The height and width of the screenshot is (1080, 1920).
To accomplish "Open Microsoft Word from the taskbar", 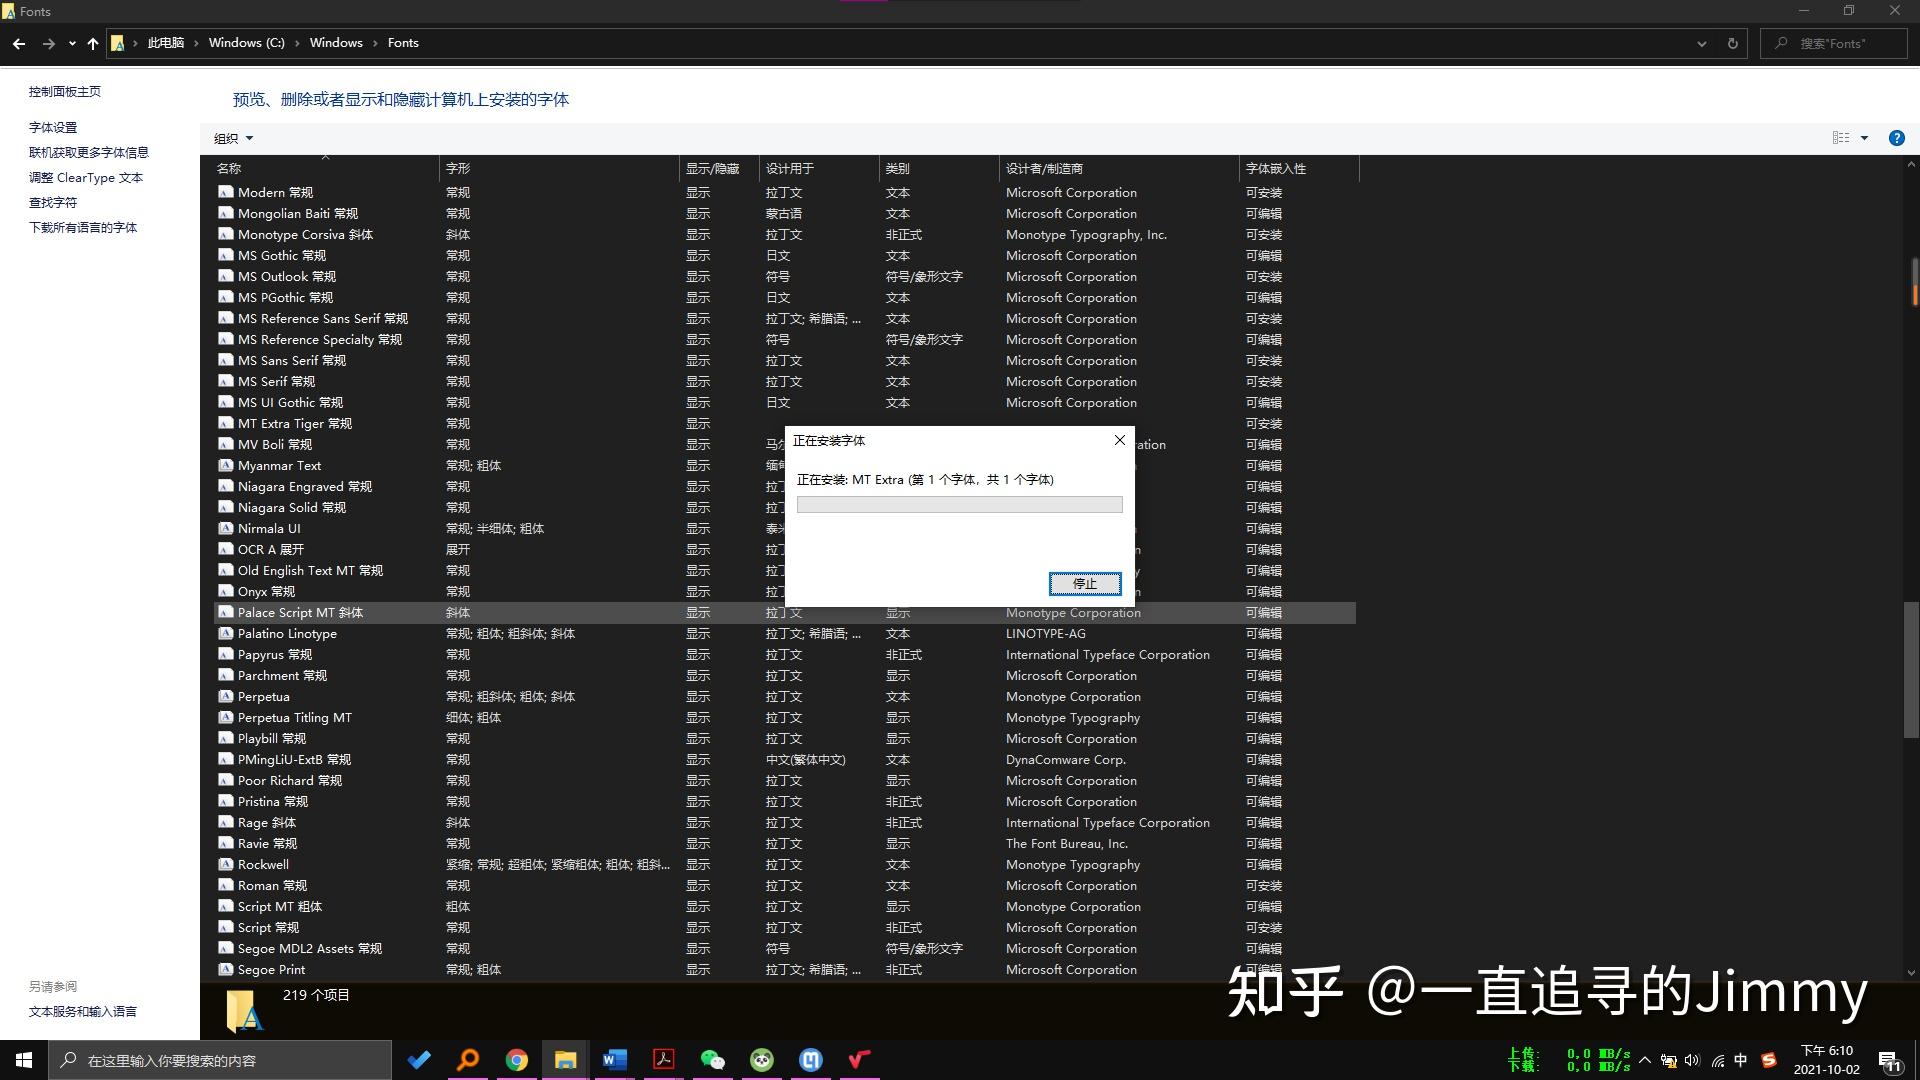I will point(614,1060).
